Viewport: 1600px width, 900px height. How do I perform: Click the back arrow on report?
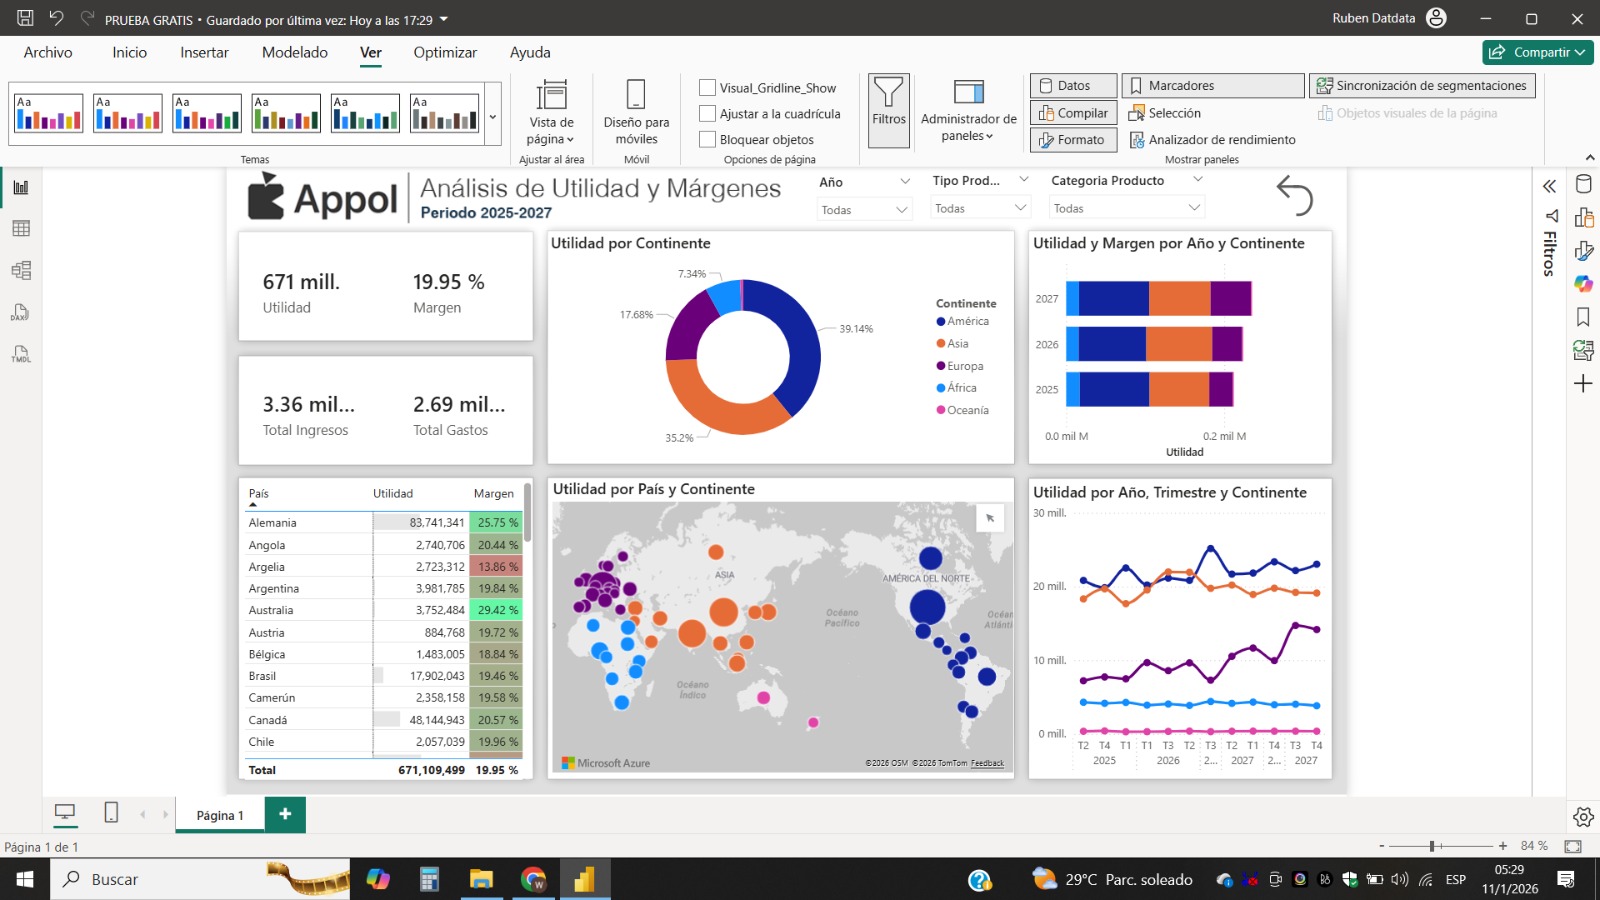point(1294,195)
